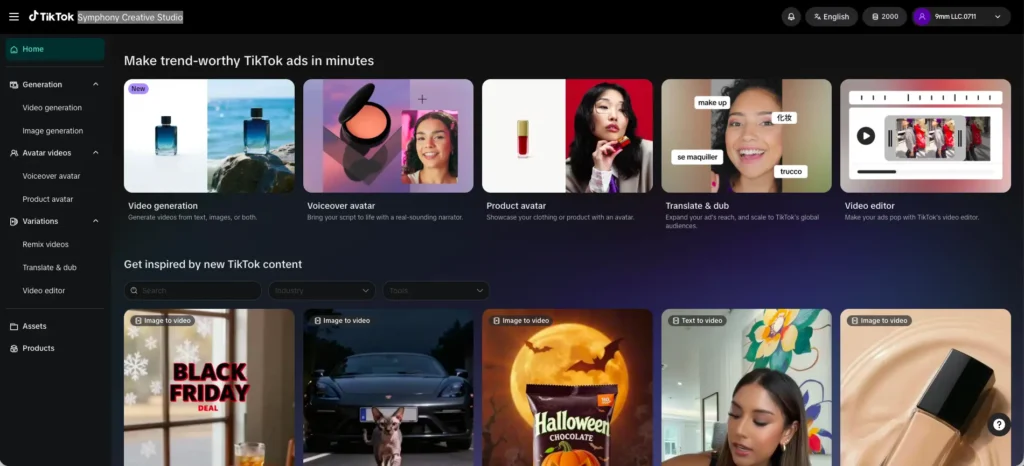Open Product avatar in sidebar
The image size is (1024, 466).
pos(48,199)
